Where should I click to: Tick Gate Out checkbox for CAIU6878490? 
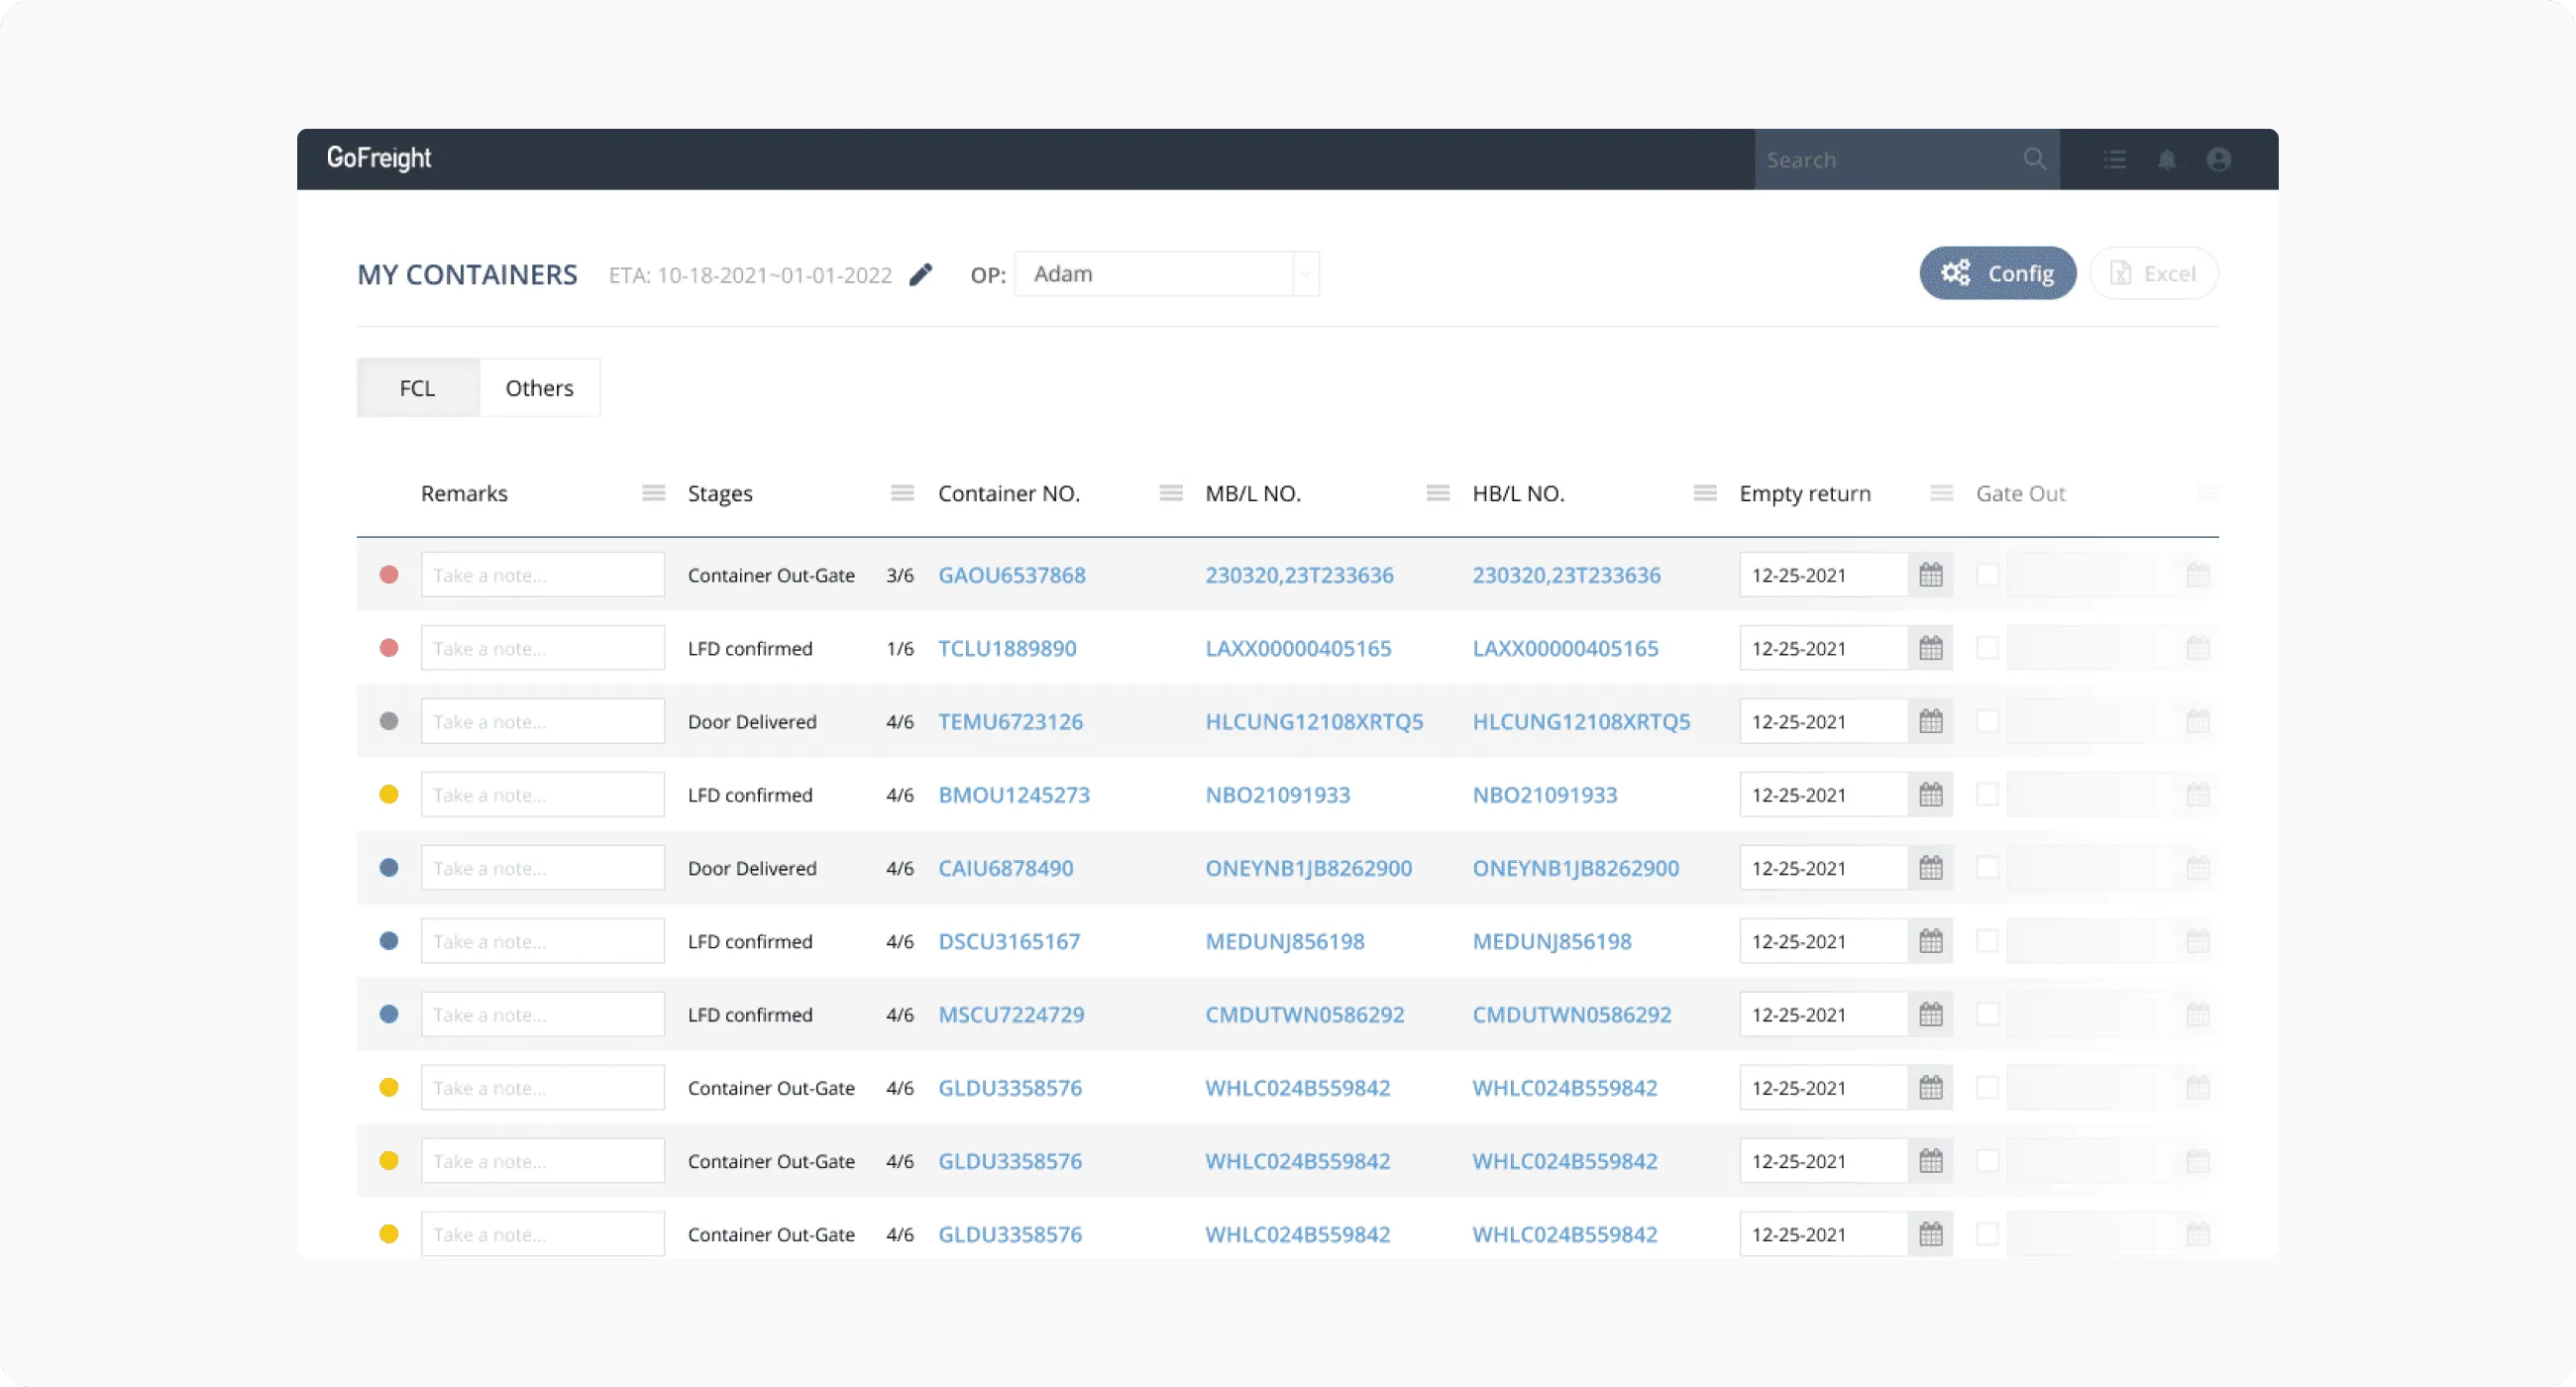point(1987,868)
